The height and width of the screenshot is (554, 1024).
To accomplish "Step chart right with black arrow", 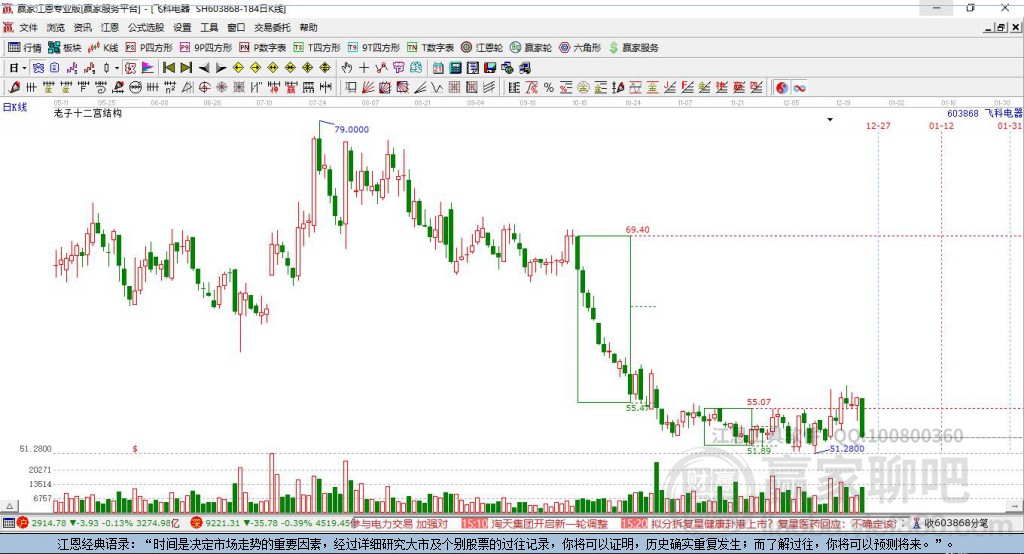I will coord(221,68).
